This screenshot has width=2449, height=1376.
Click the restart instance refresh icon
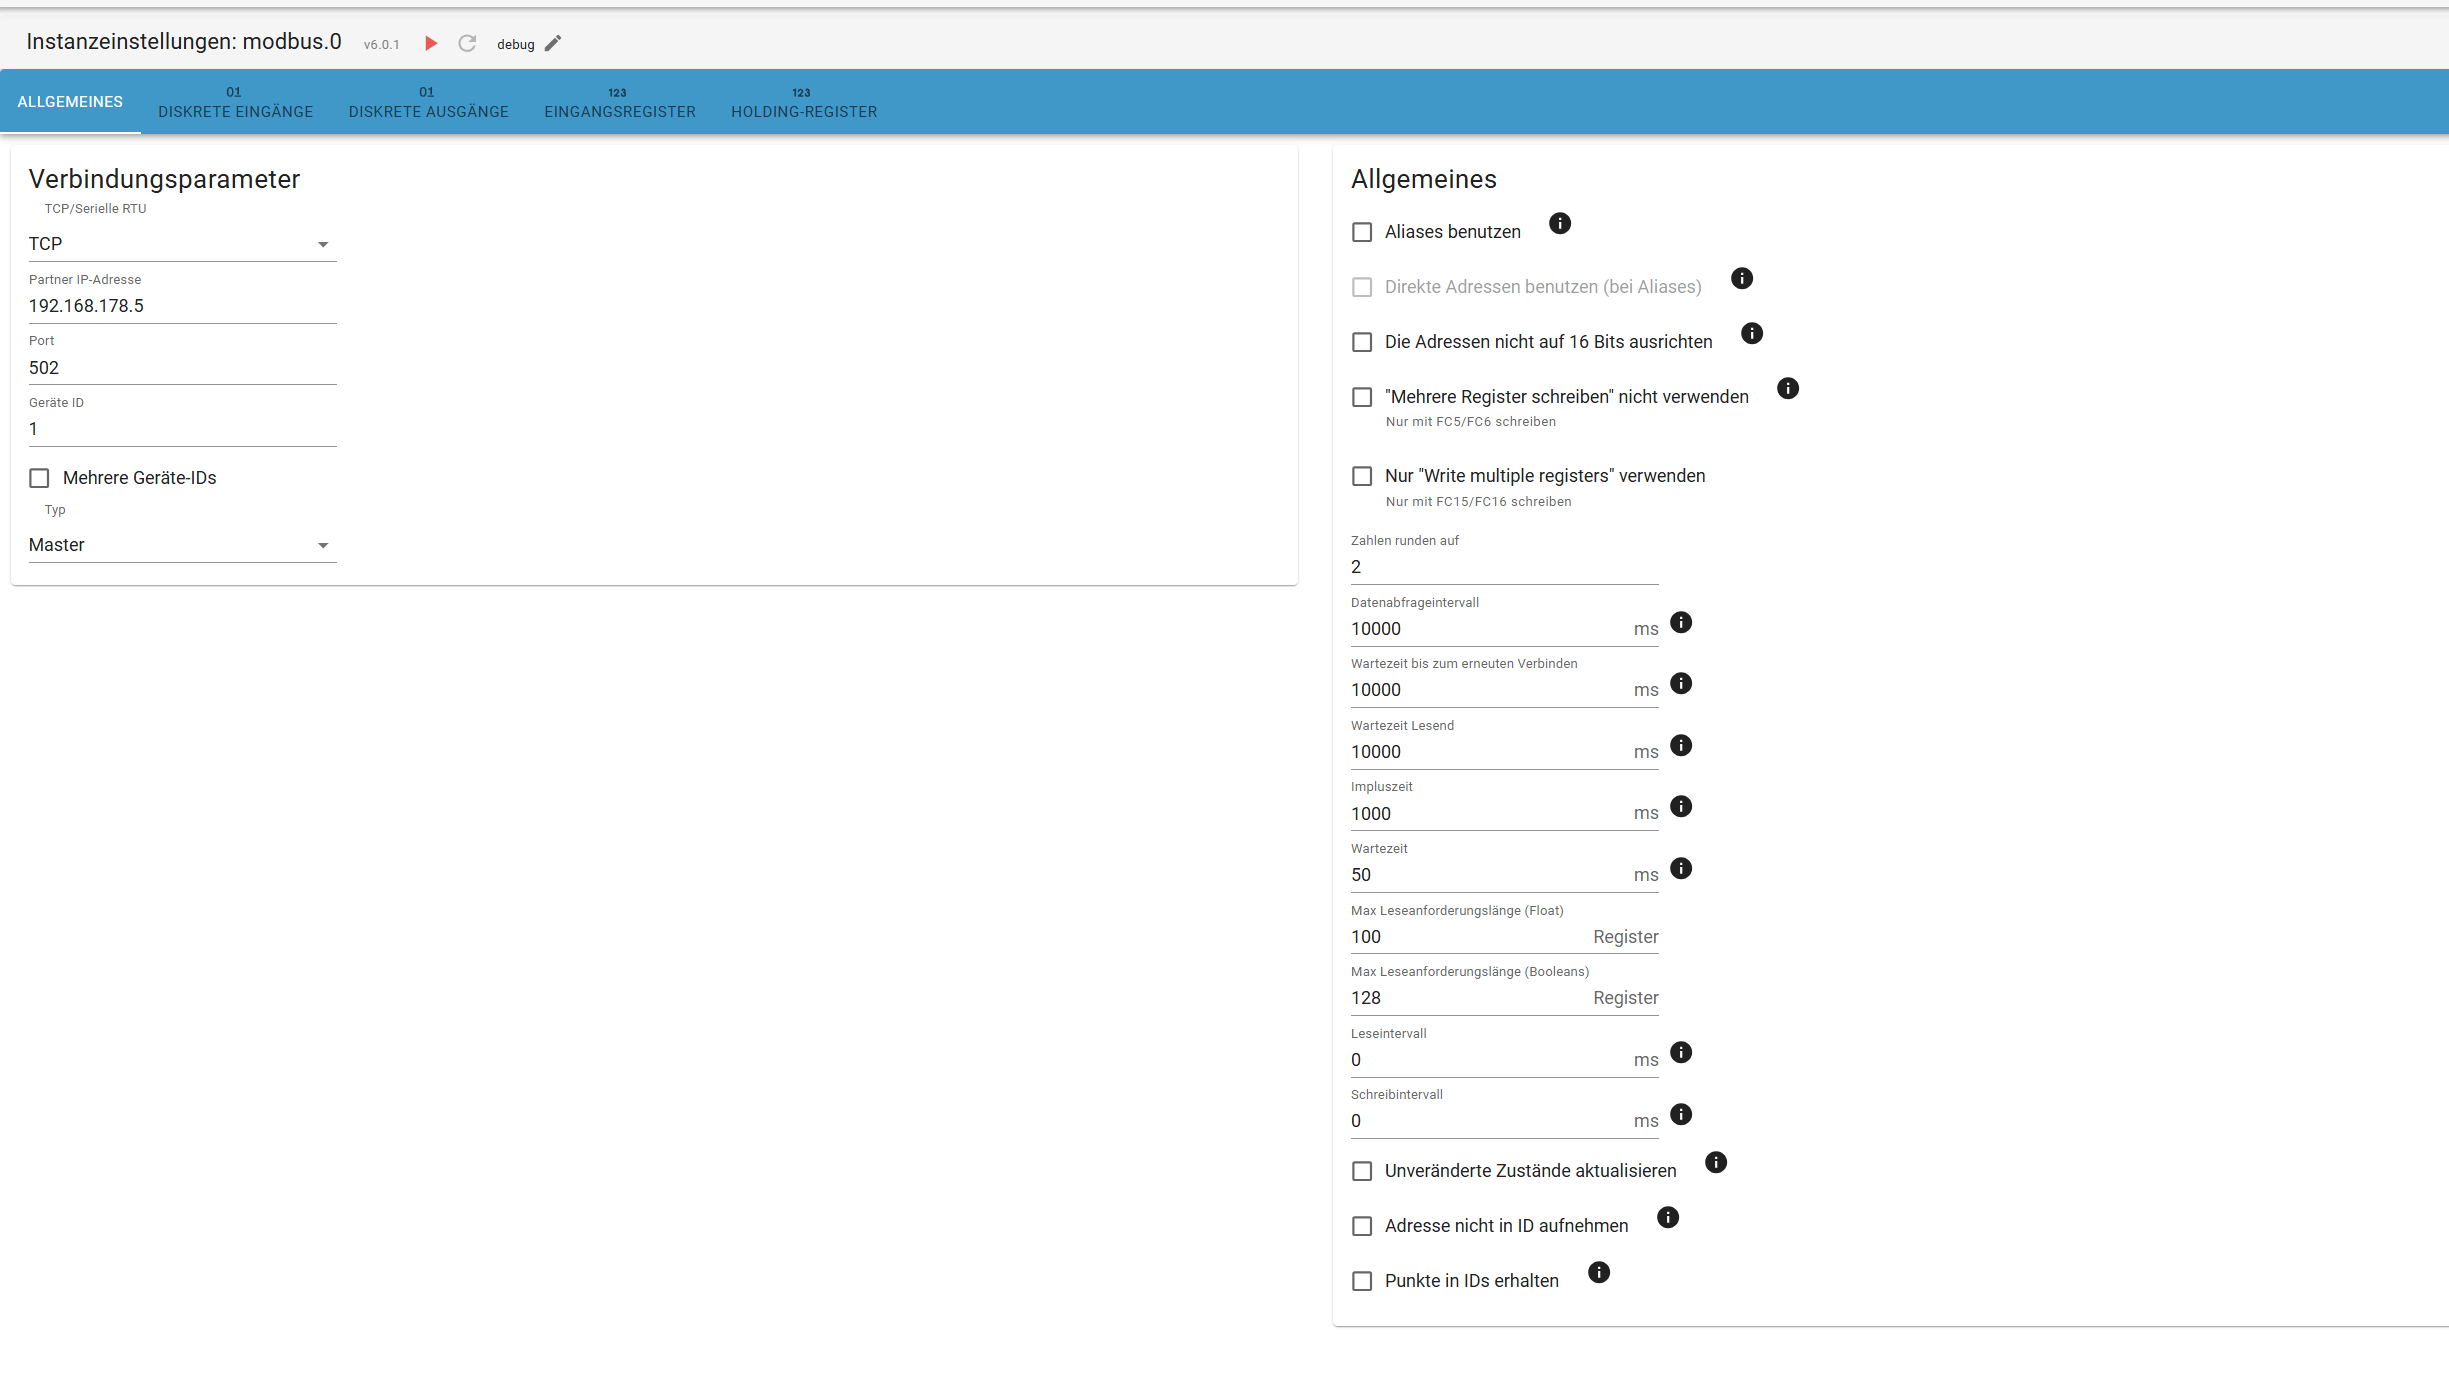[467, 43]
